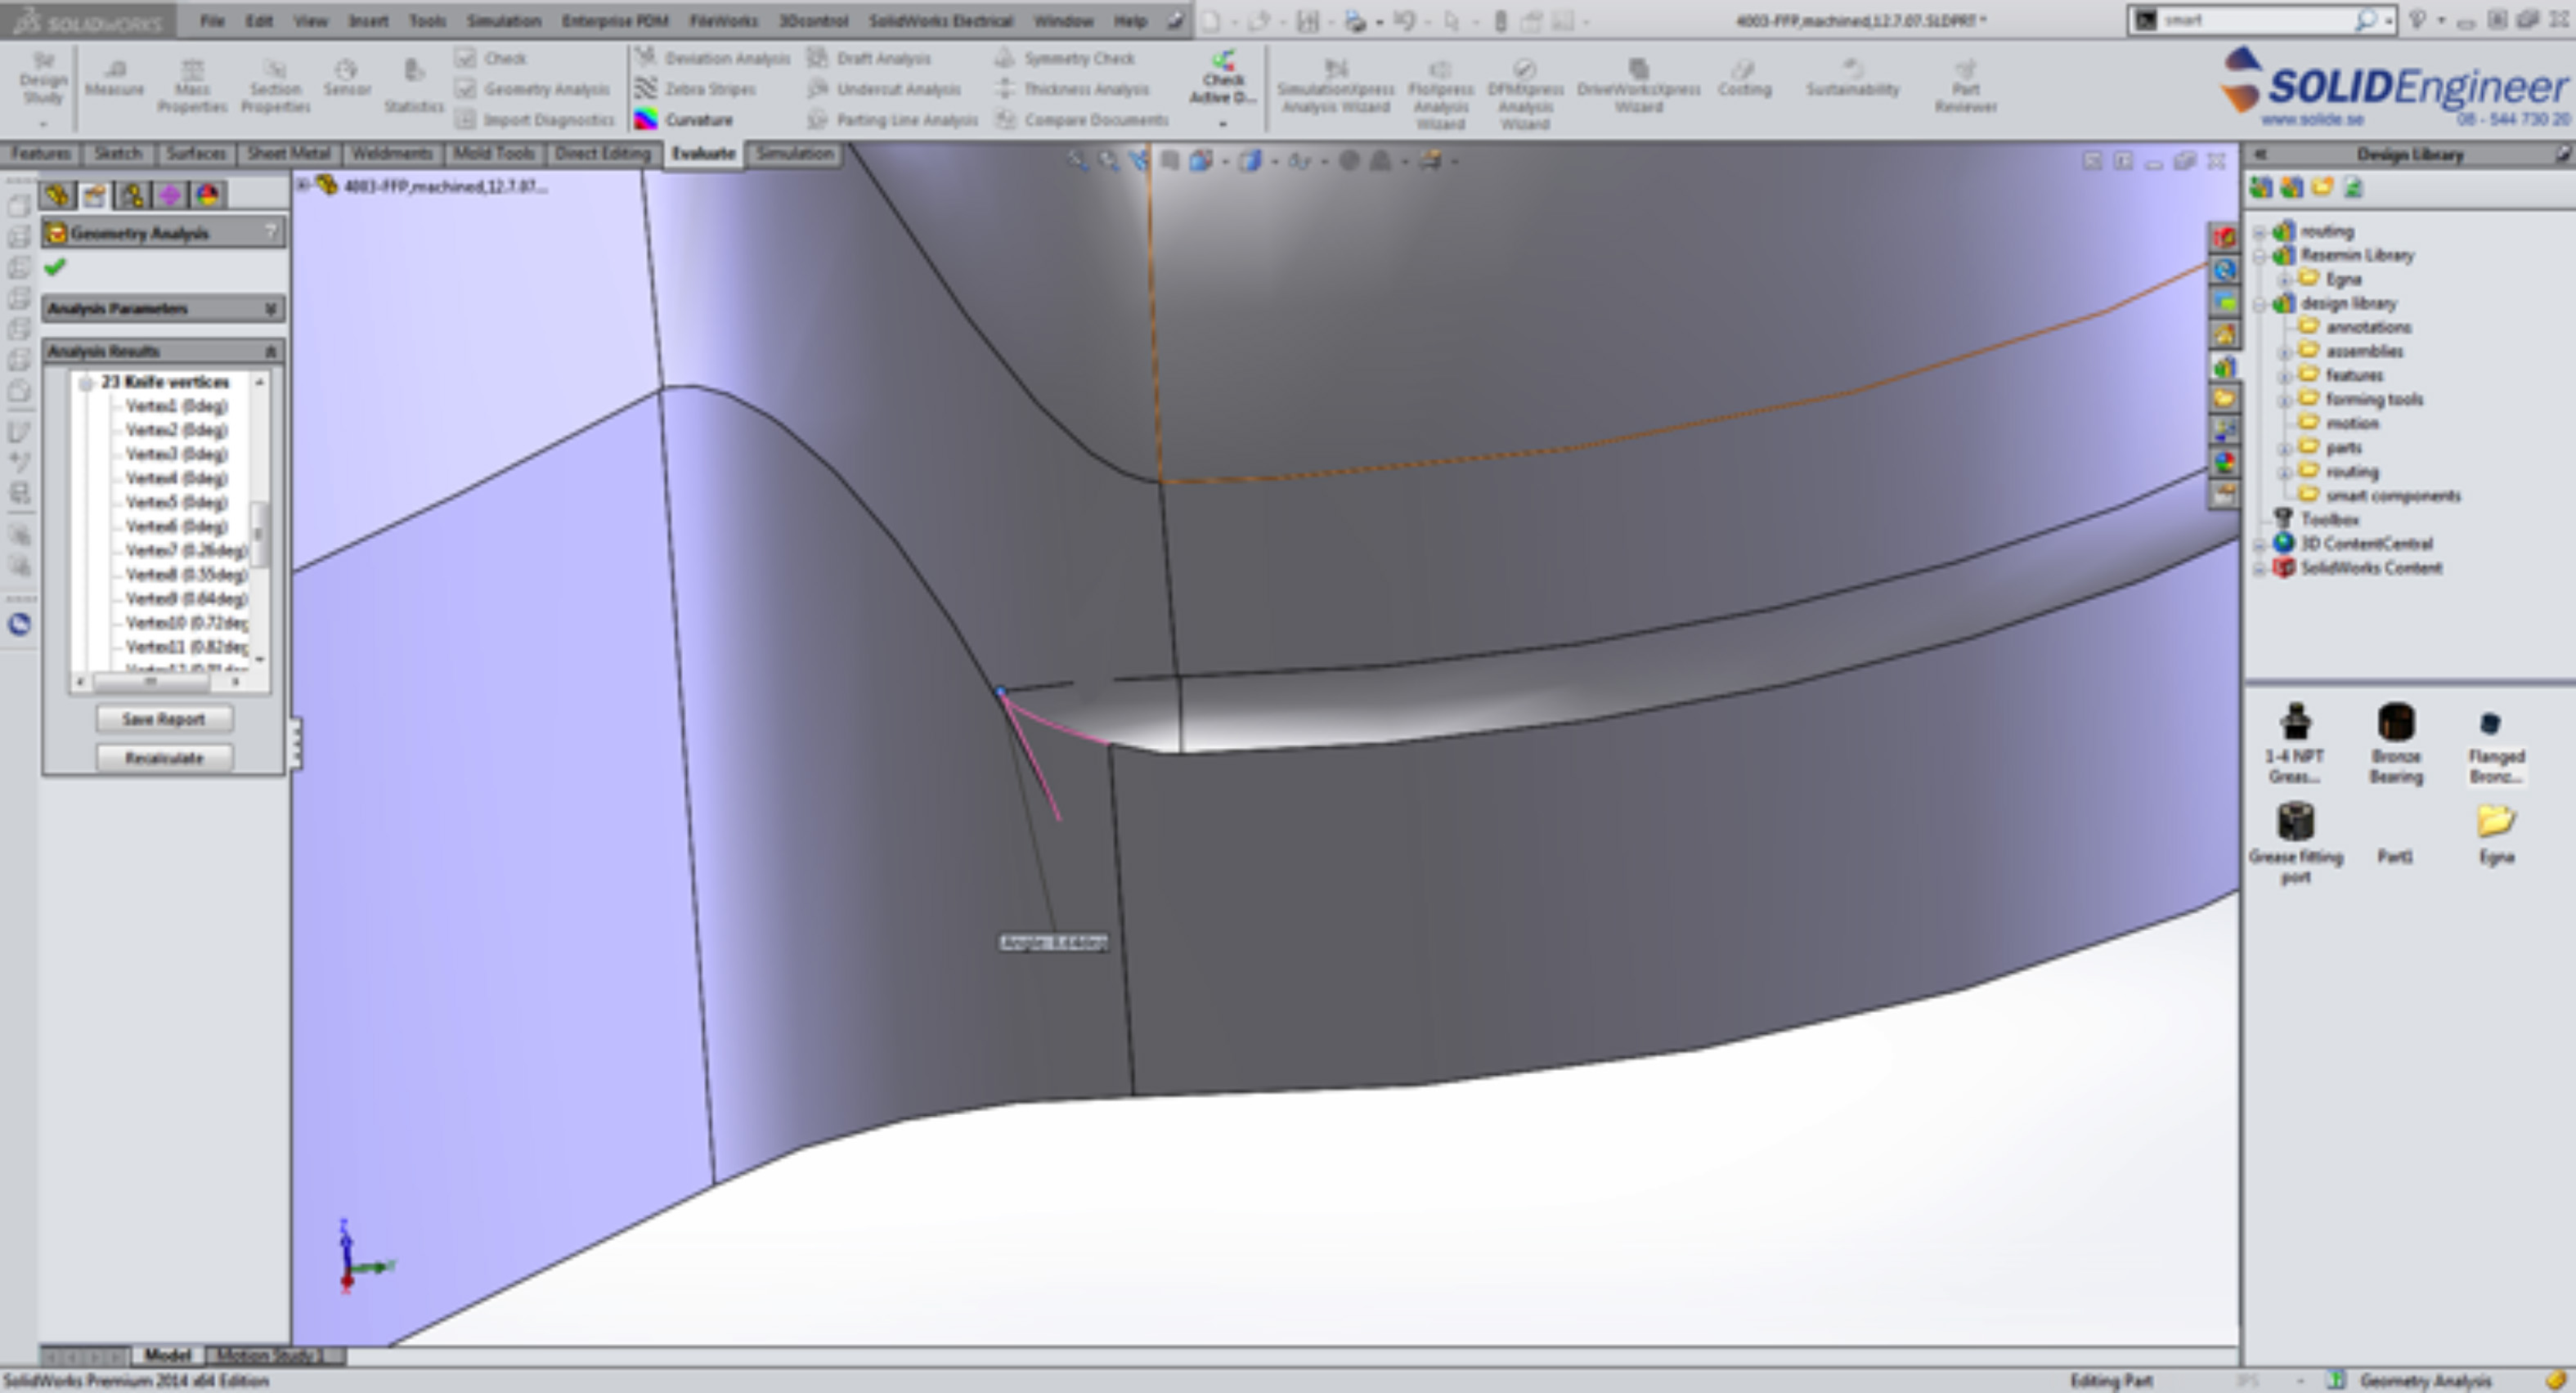Toggle Geometry Analysis checkbox in ribbon

pos(465,89)
